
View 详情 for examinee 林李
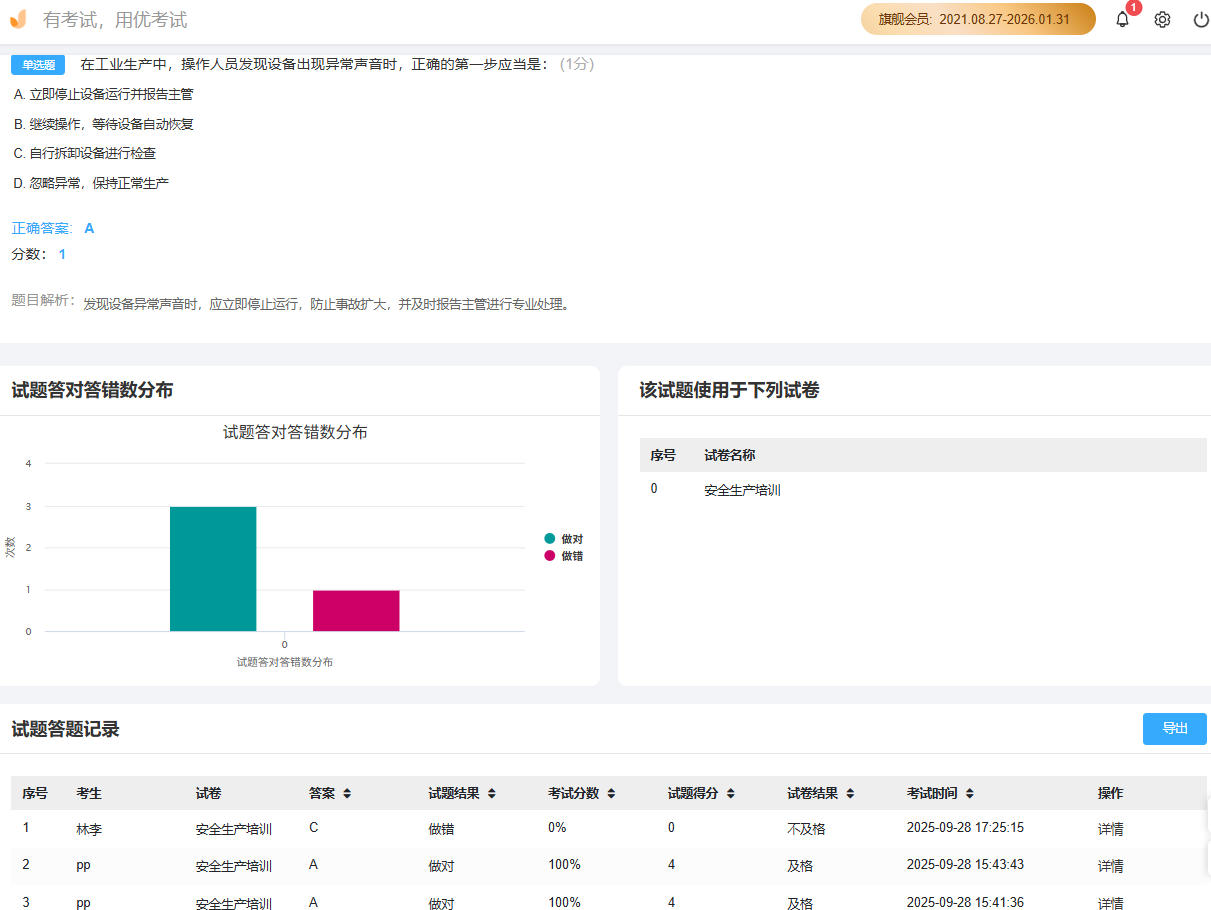click(x=1111, y=827)
